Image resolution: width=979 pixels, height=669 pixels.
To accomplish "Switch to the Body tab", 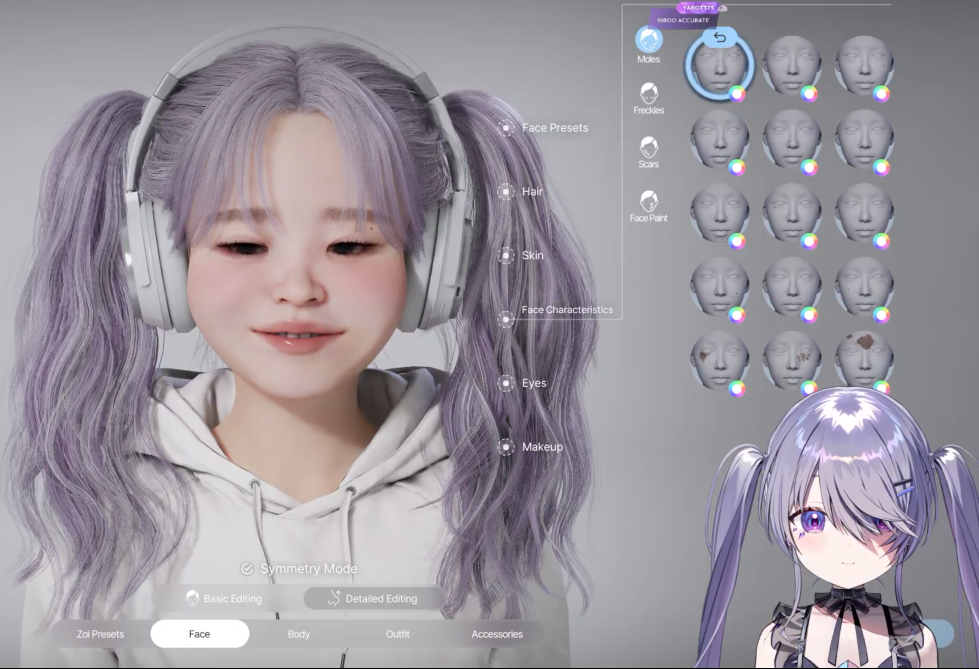I will [x=298, y=634].
